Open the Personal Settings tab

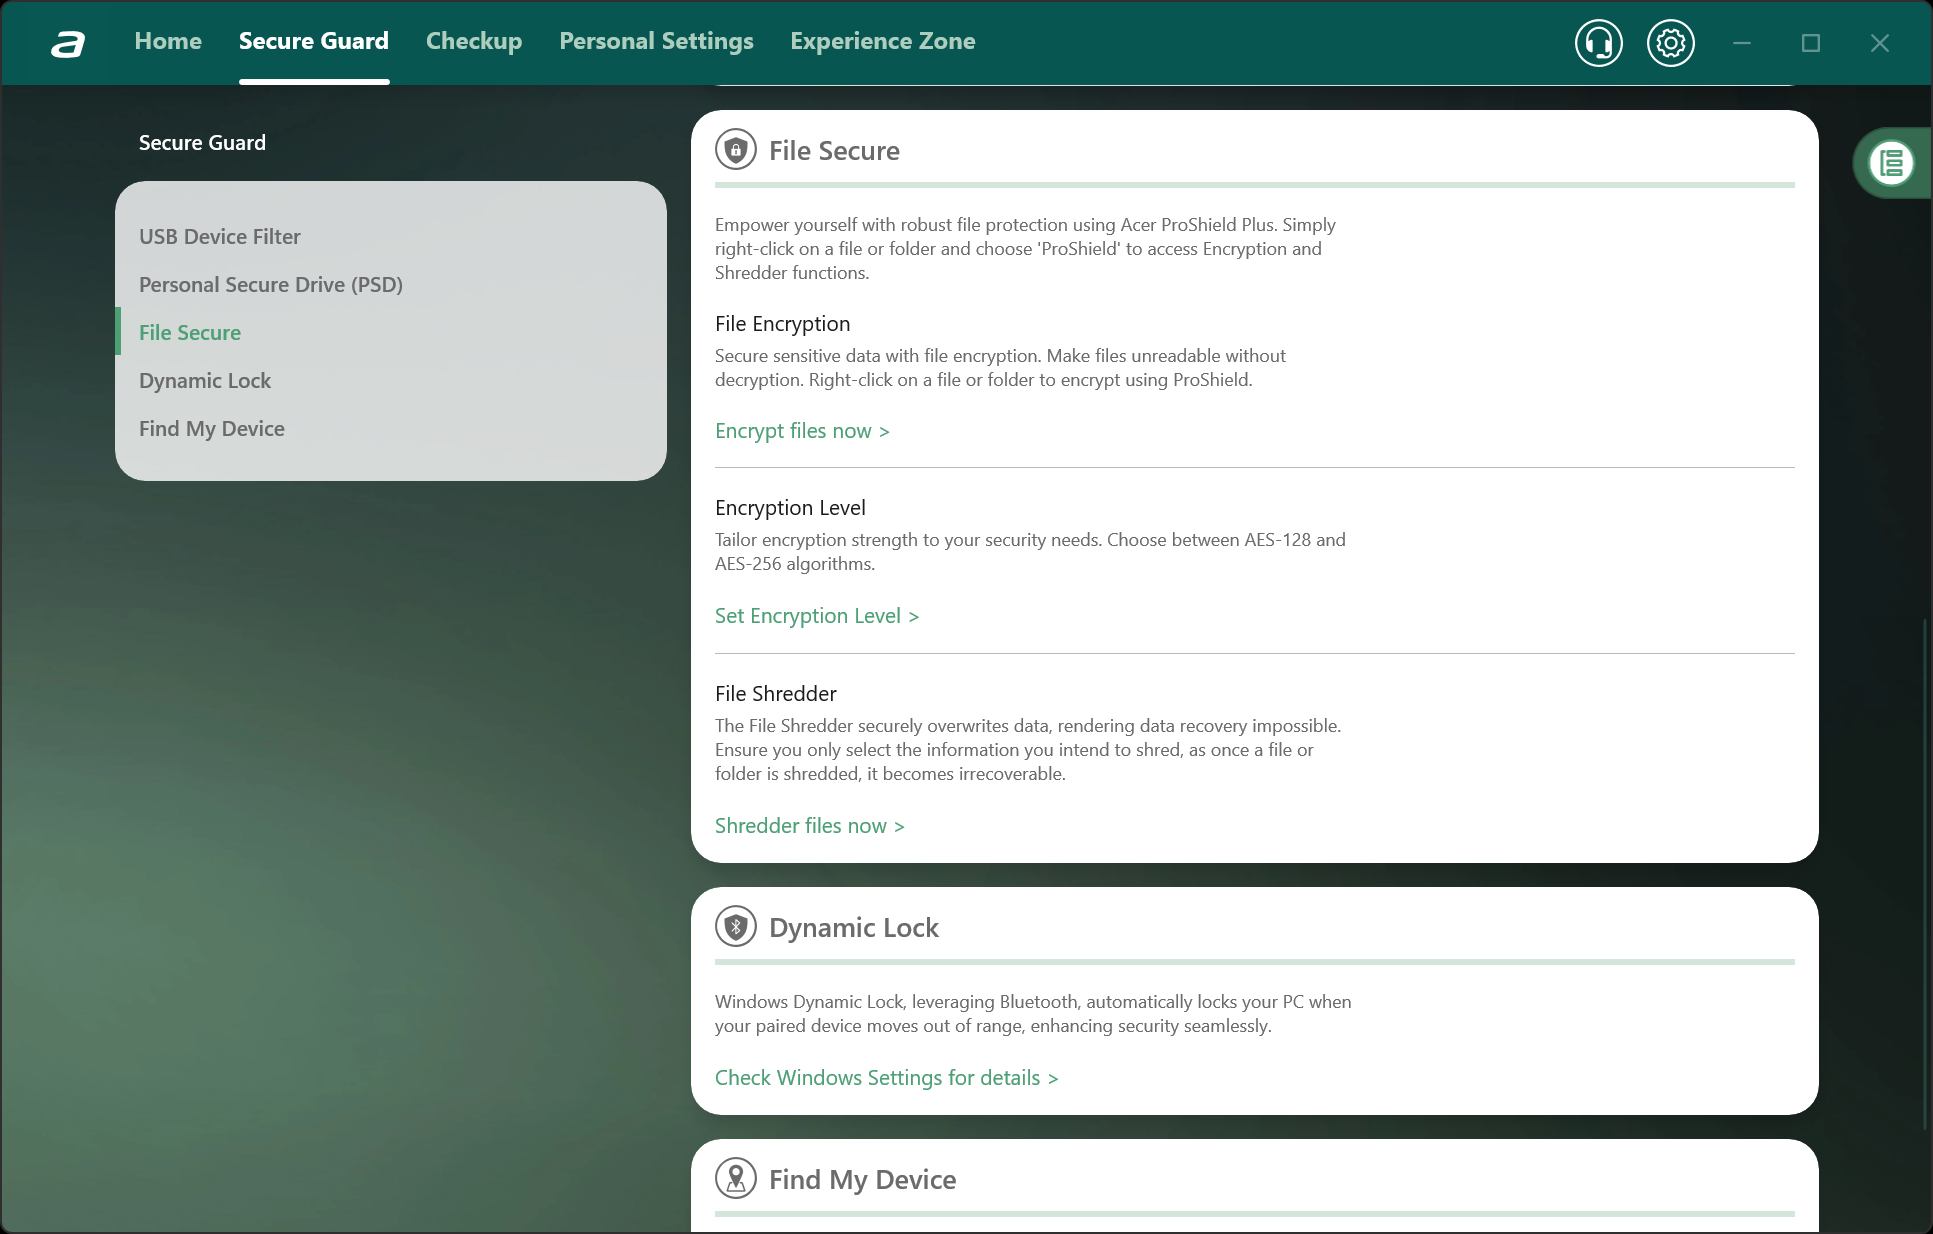point(656,41)
